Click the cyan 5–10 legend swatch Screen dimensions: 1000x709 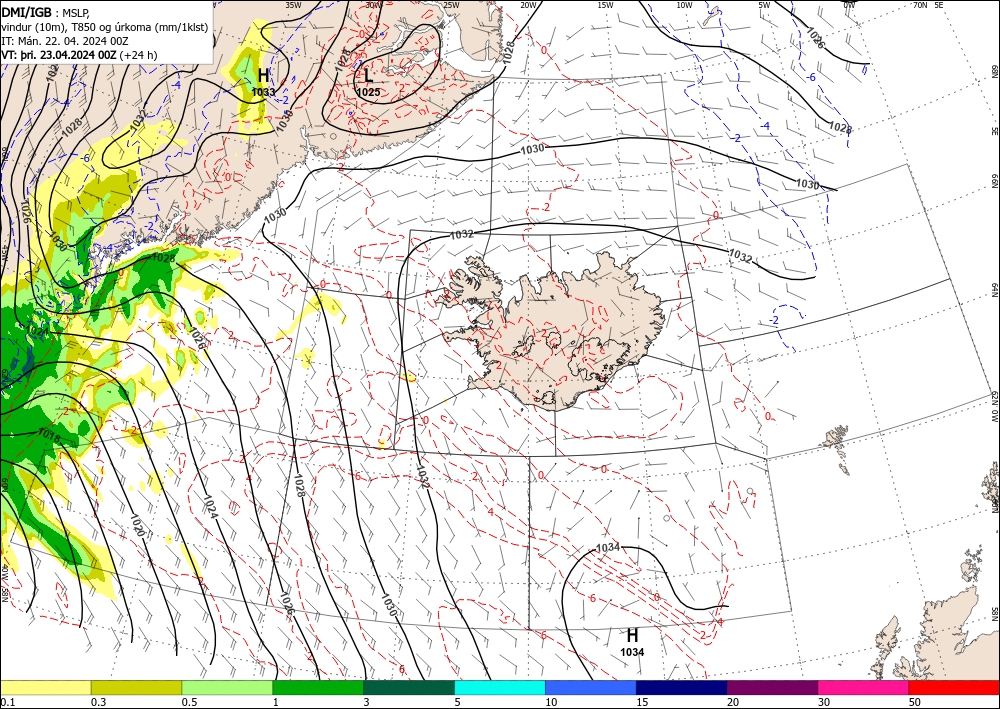pos(500,687)
